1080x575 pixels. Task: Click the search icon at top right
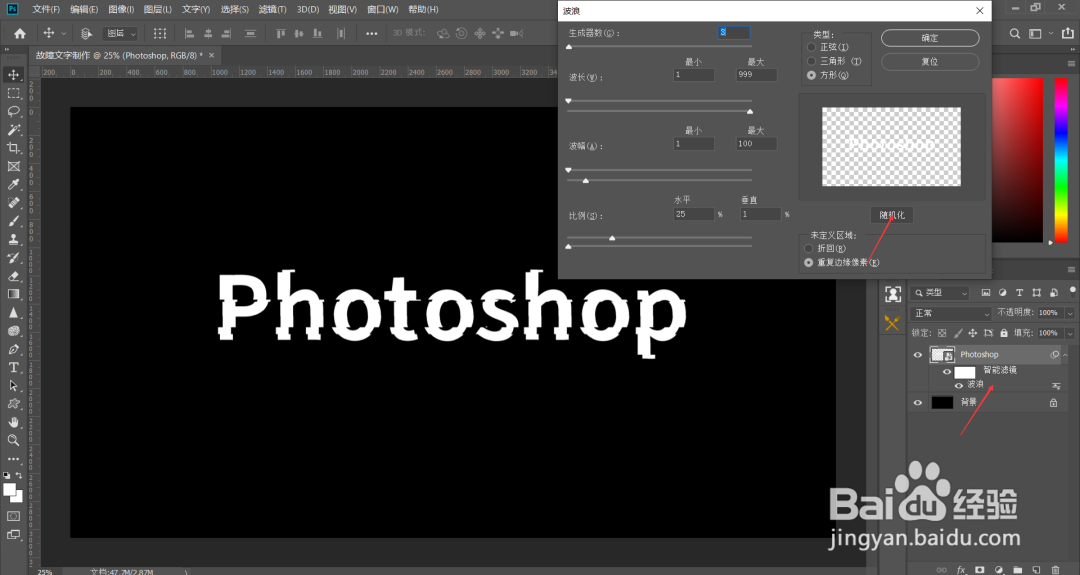click(1015, 33)
